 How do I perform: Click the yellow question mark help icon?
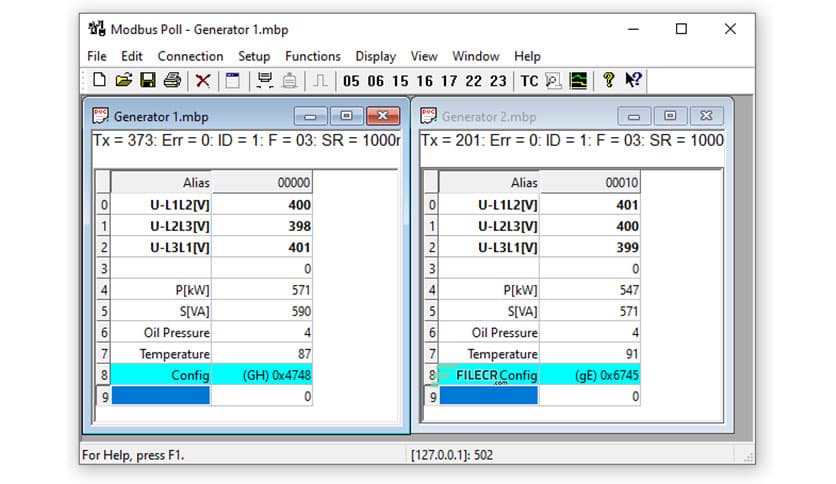(608, 81)
